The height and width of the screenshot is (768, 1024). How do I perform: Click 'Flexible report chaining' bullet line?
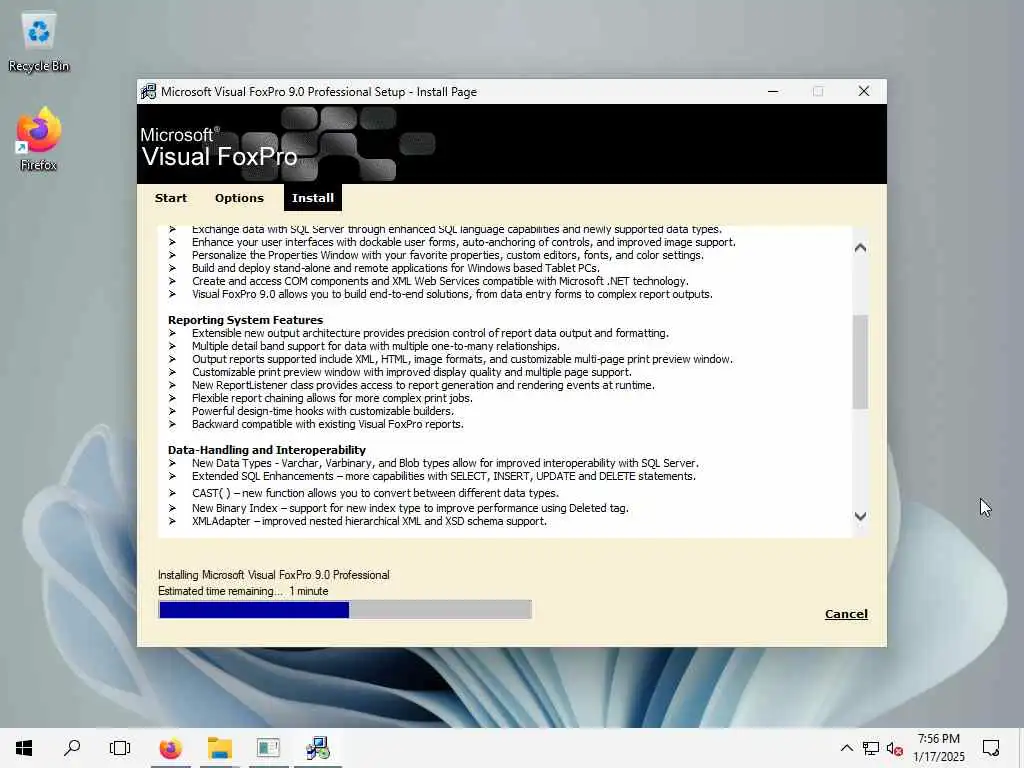point(332,398)
